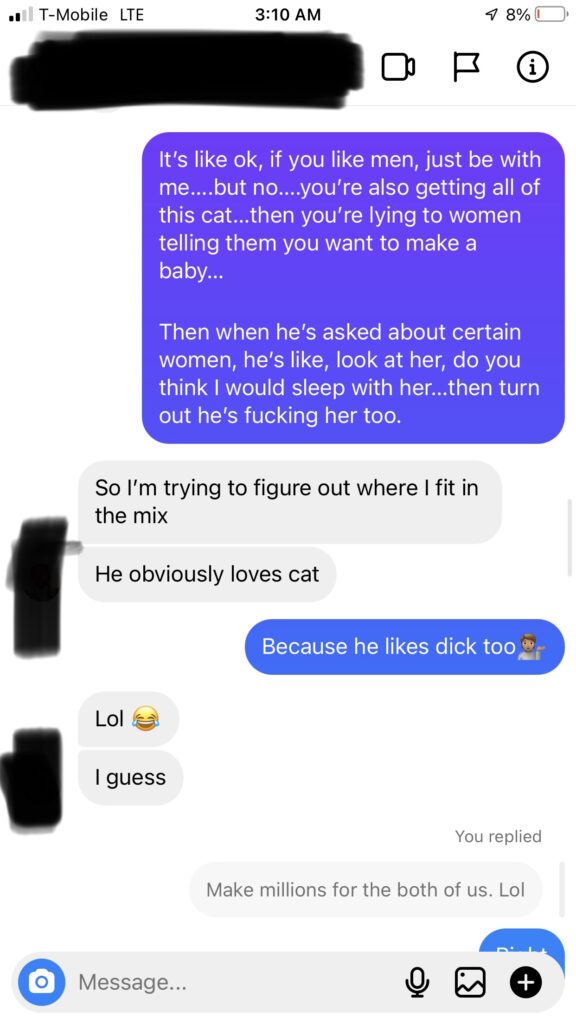Tap the blue 'Because he likes dick too' bubble
Image resolution: width=576 pixels, height=1024 pixels.
404,647
